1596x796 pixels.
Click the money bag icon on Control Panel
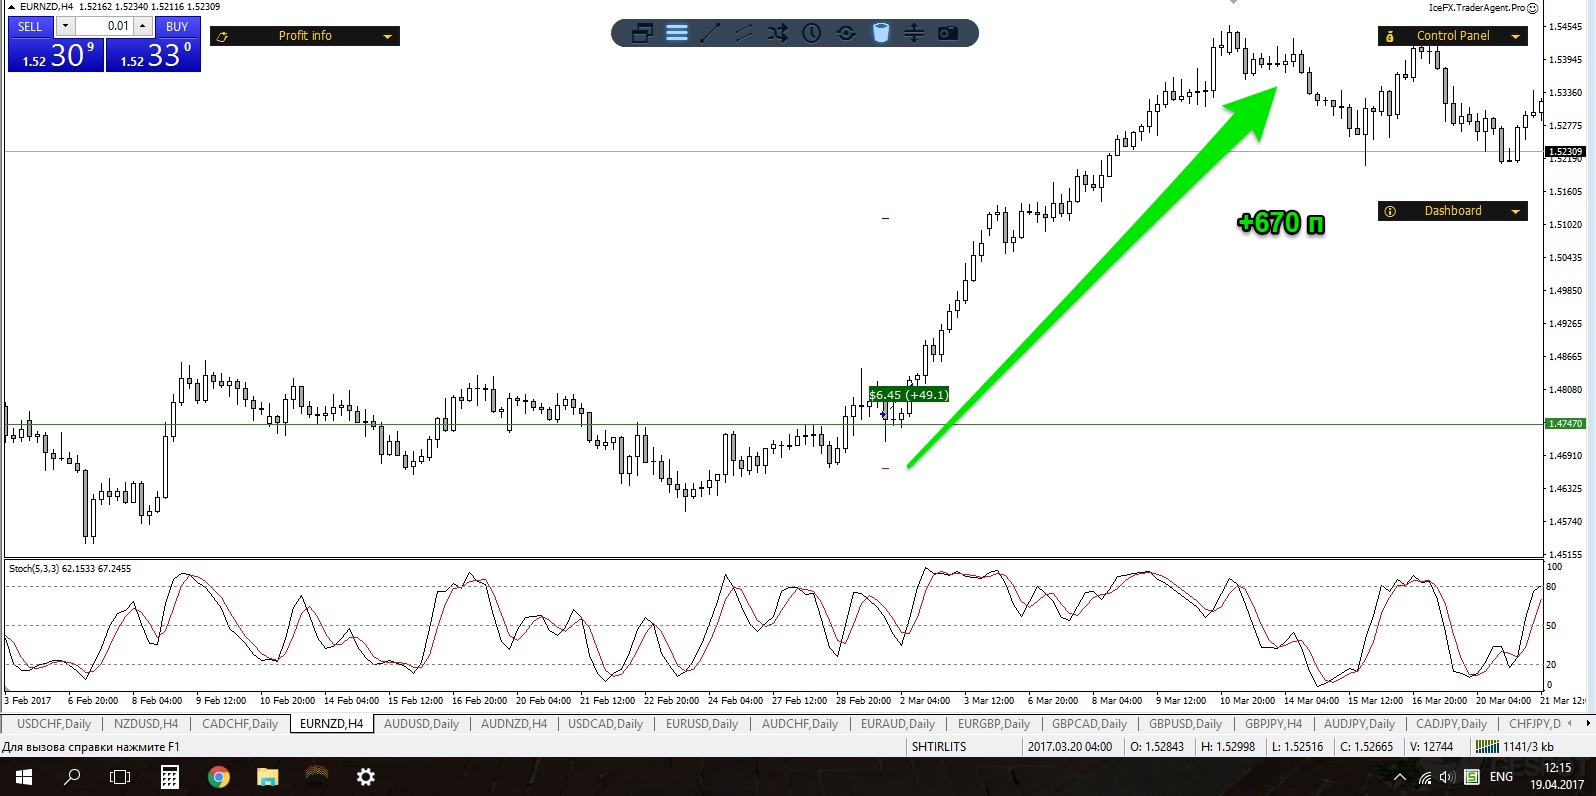click(1390, 37)
